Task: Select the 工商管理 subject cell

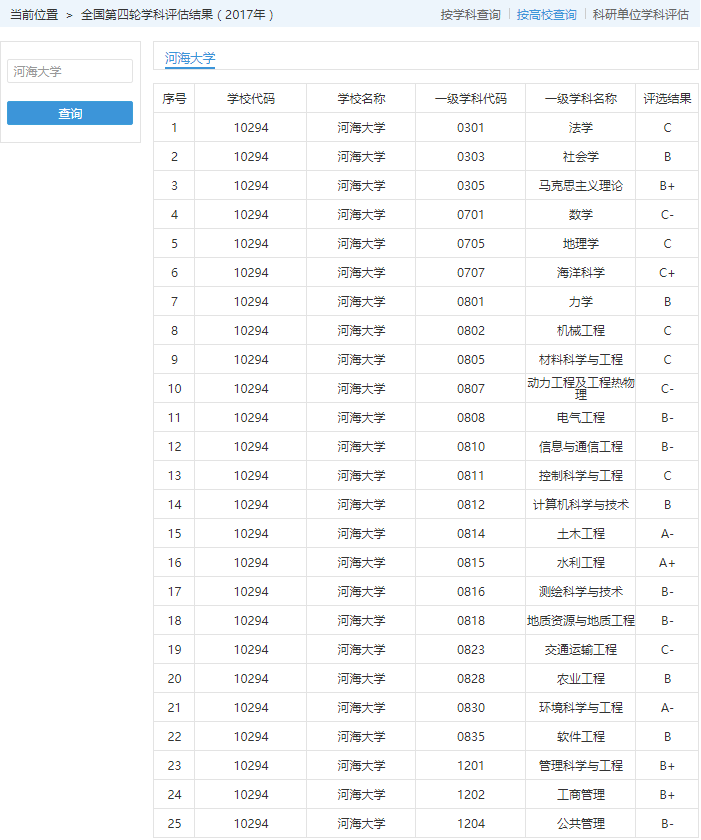Action: (581, 794)
